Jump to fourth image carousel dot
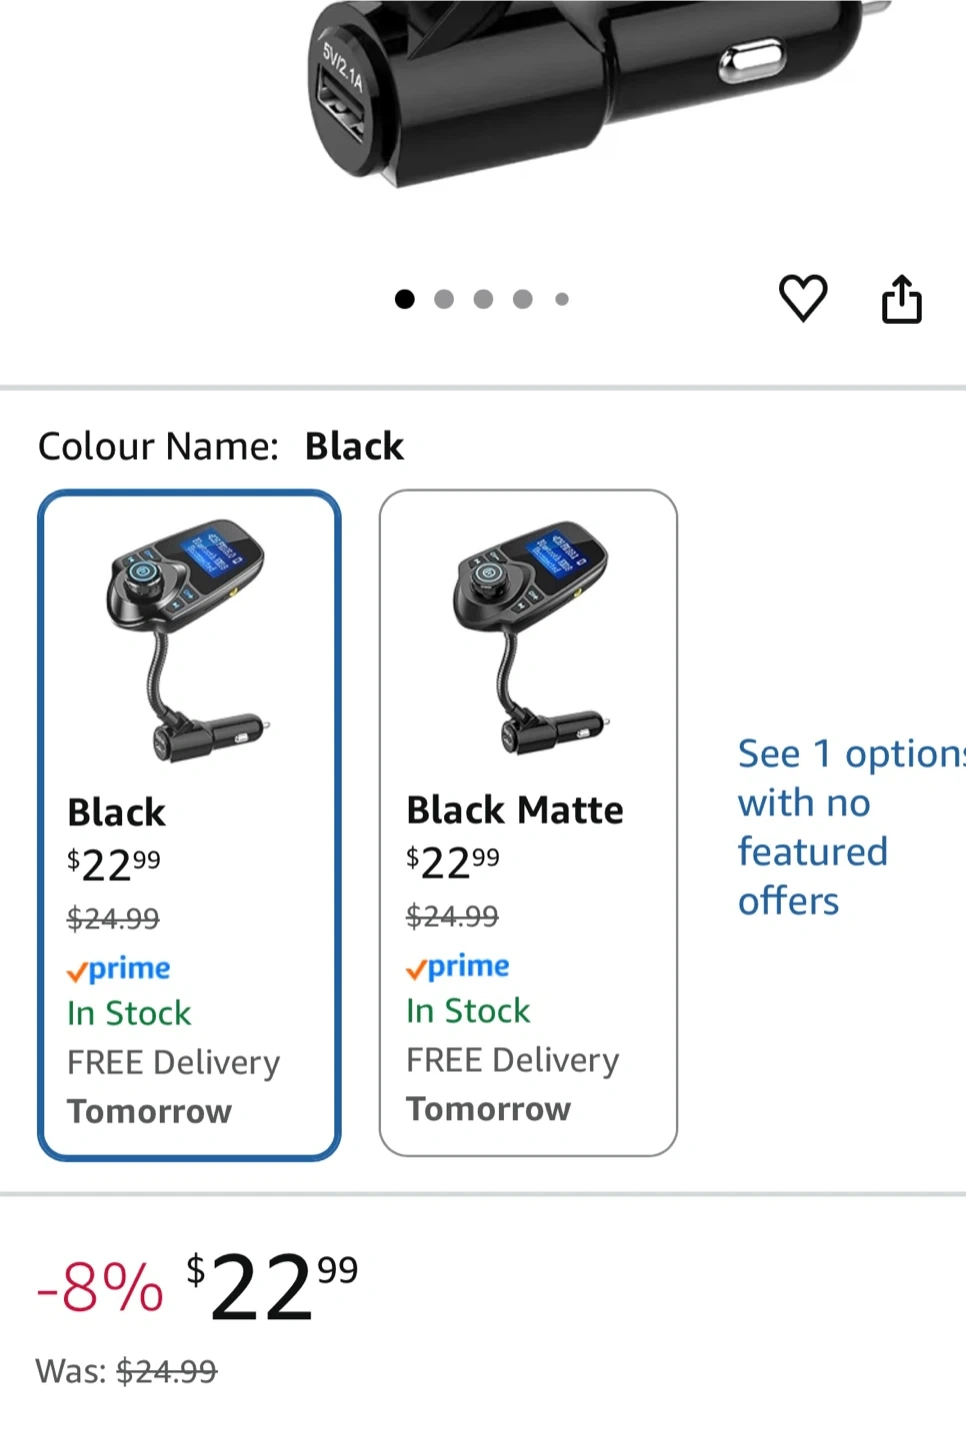Screen dimensions: 966x1440 tap(522, 299)
